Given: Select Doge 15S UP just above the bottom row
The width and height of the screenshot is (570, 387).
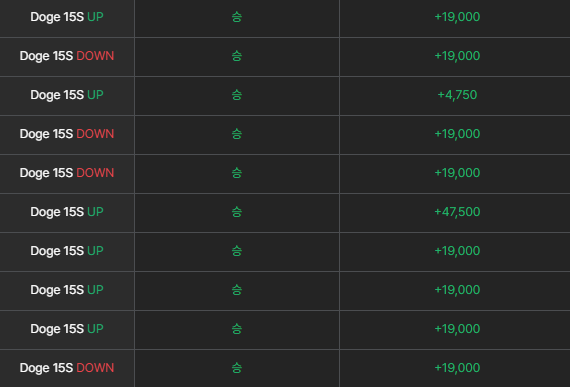Looking at the screenshot, I should click(x=67, y=329).
